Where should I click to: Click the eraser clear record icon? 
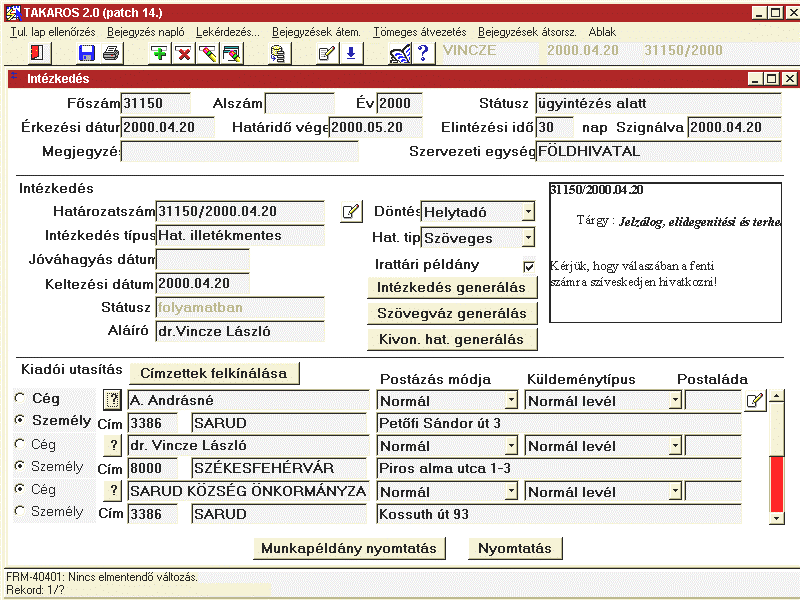click(x=208, y=53)
